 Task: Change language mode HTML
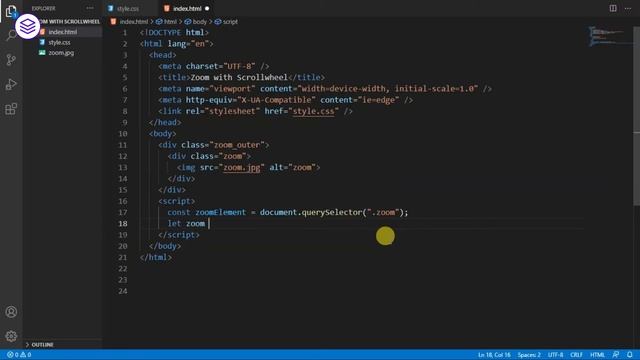pos(597,355)
